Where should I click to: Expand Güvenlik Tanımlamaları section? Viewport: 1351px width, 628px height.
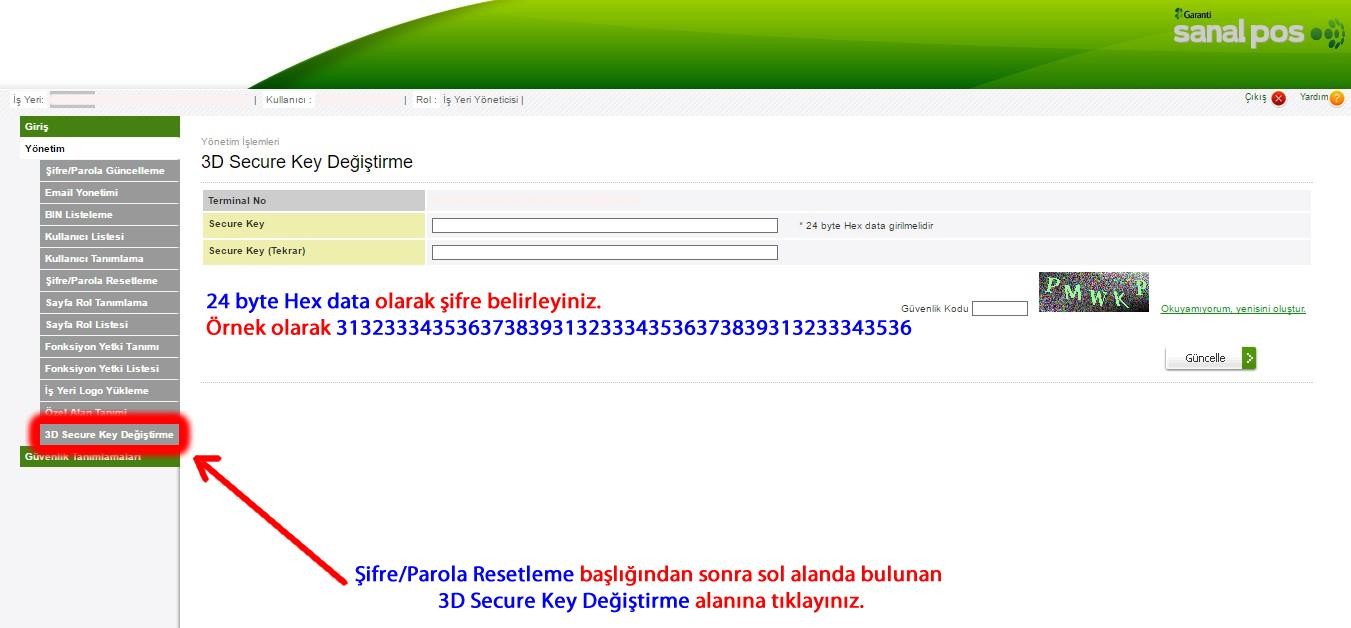99,457
